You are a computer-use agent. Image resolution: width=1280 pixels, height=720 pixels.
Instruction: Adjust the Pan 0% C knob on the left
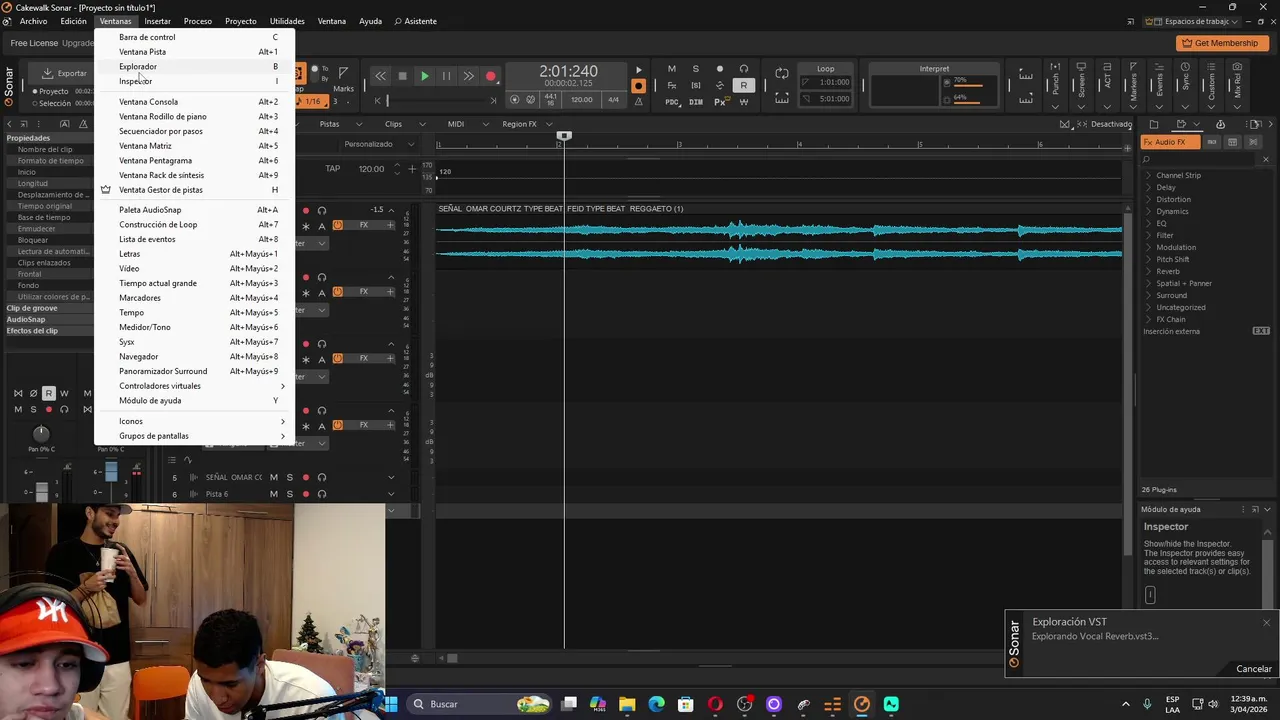pos(41,433)
